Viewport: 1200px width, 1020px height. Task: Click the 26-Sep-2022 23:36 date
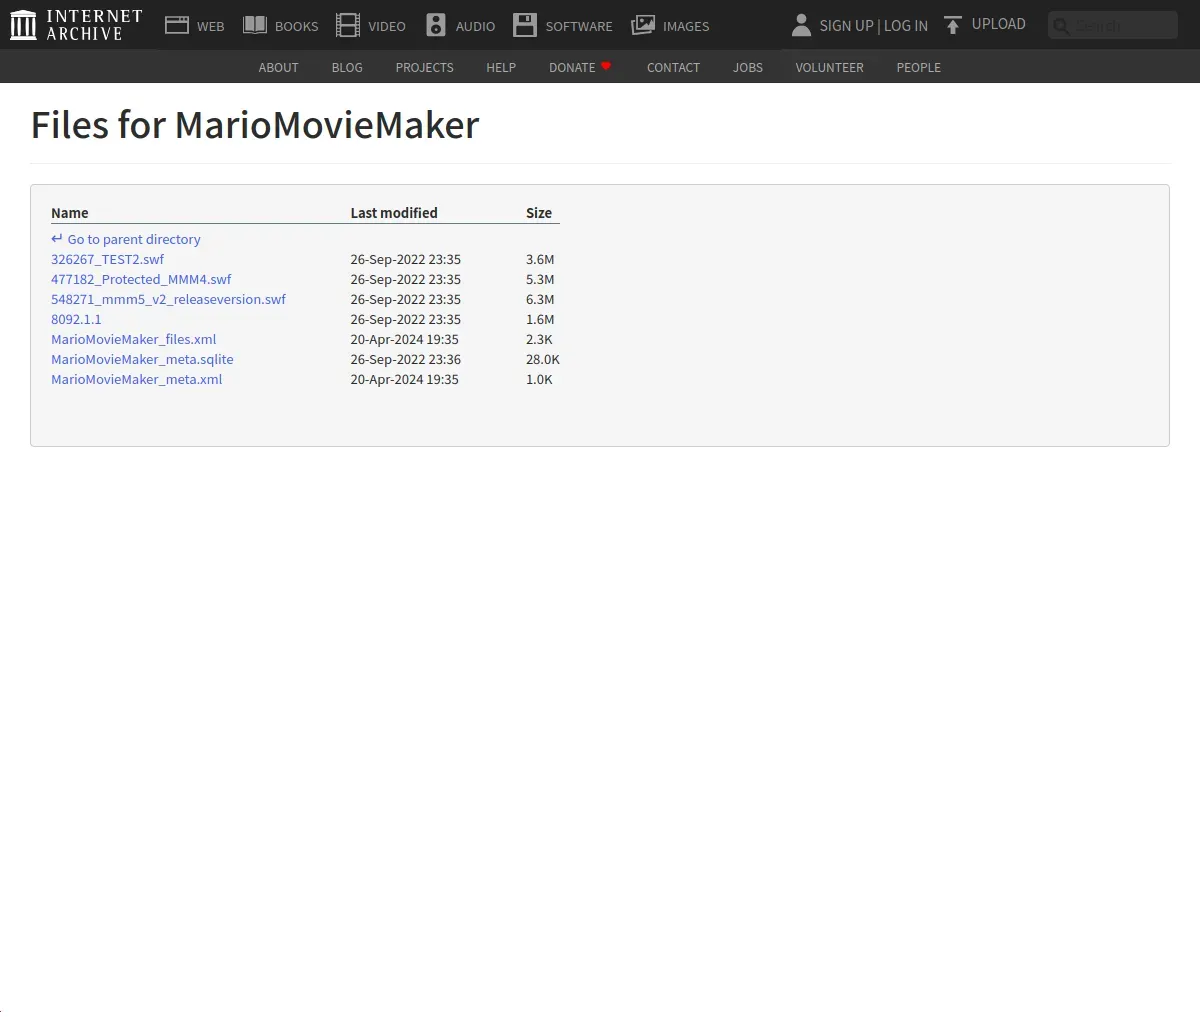(405, 359)
